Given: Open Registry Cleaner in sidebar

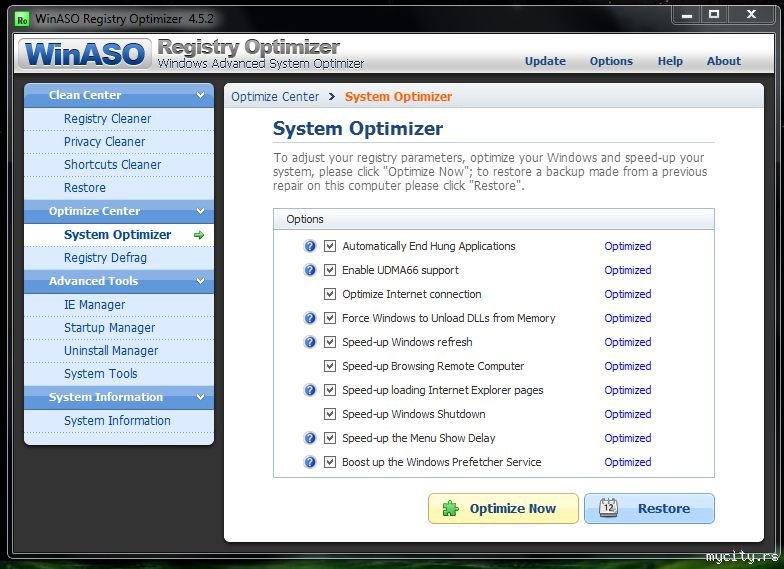Looking at the screenshot, I should 119,119.
